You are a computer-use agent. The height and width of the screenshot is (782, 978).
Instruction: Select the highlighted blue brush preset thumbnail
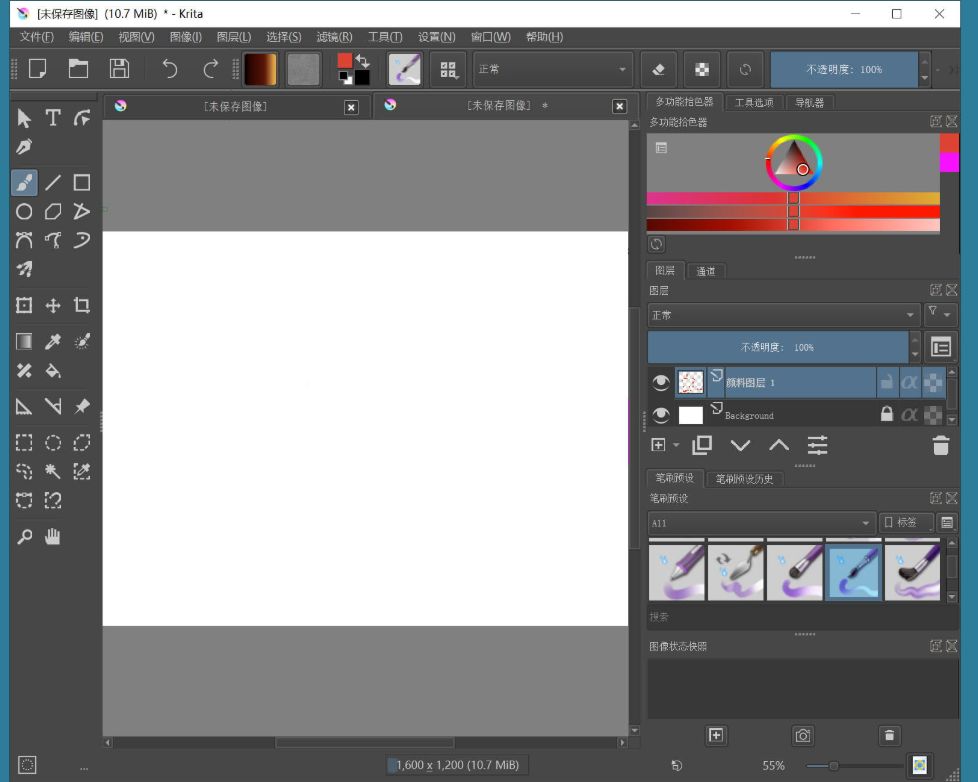click(x=853, y=572)
